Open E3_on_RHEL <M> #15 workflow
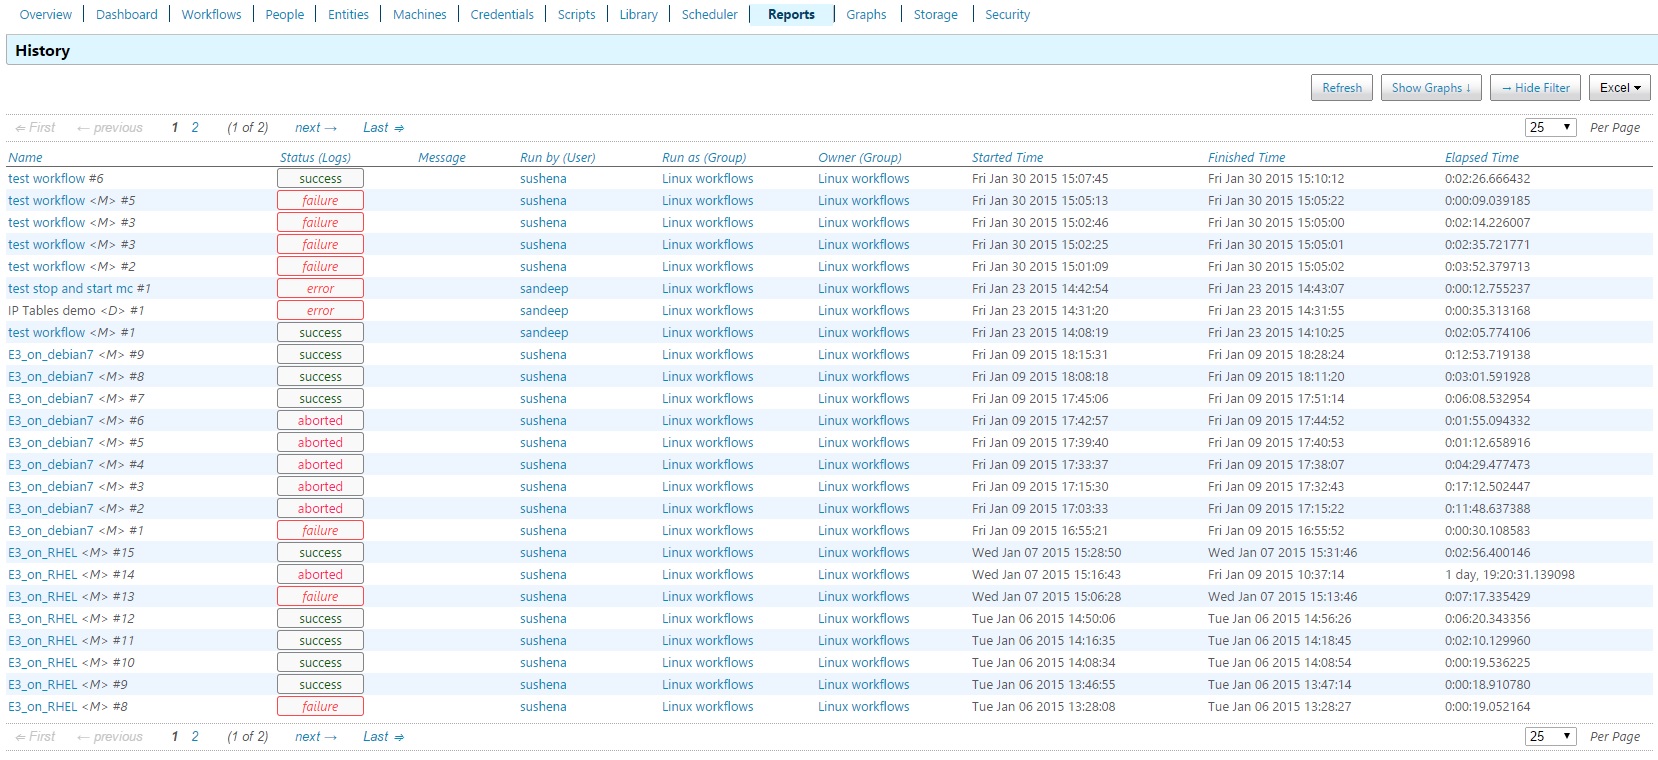 coord(71,552)
